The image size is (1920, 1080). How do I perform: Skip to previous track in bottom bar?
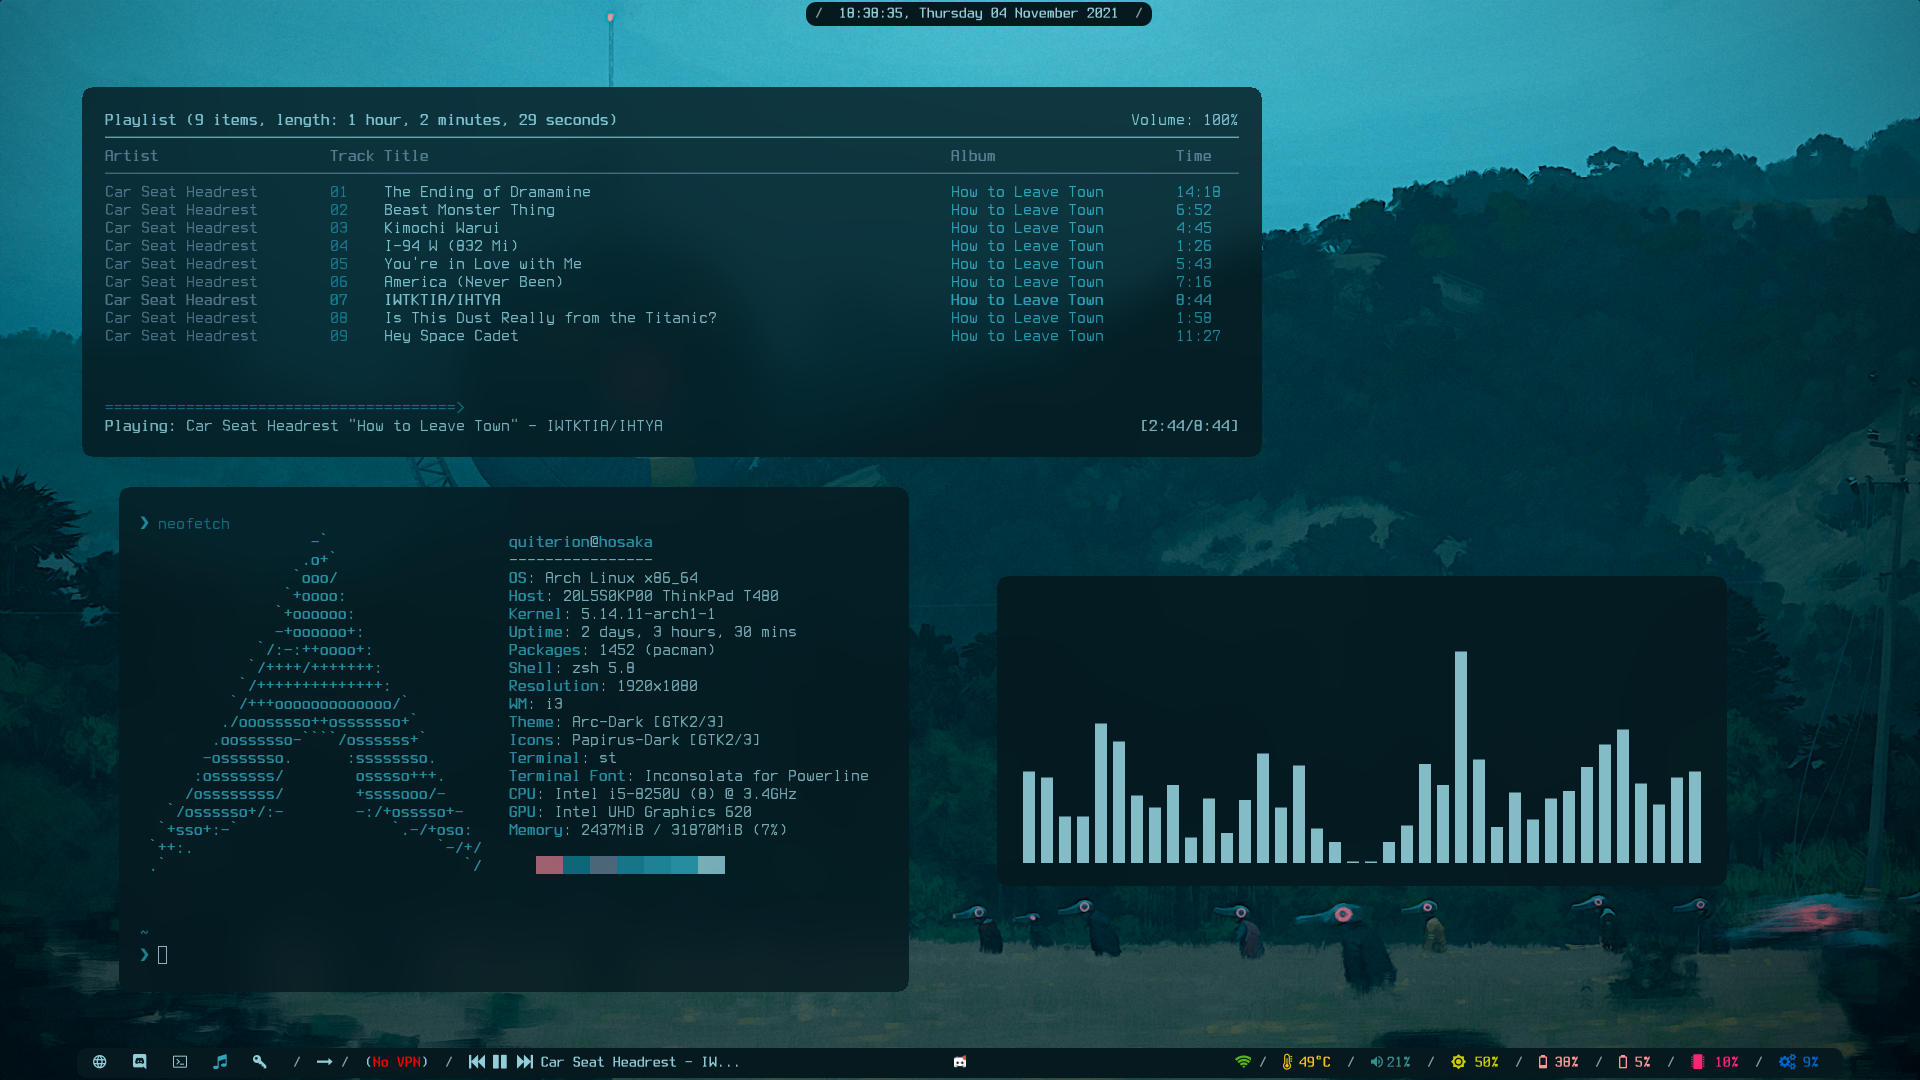coord(477,1062)
